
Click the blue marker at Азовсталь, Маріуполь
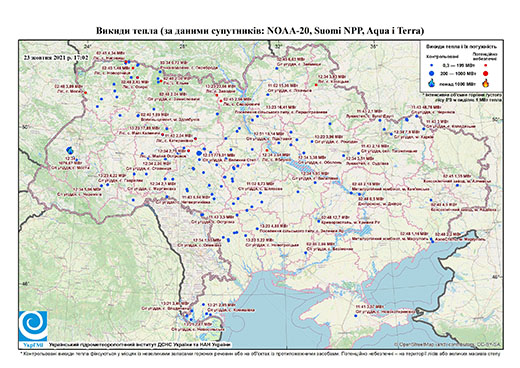(433, 241)
